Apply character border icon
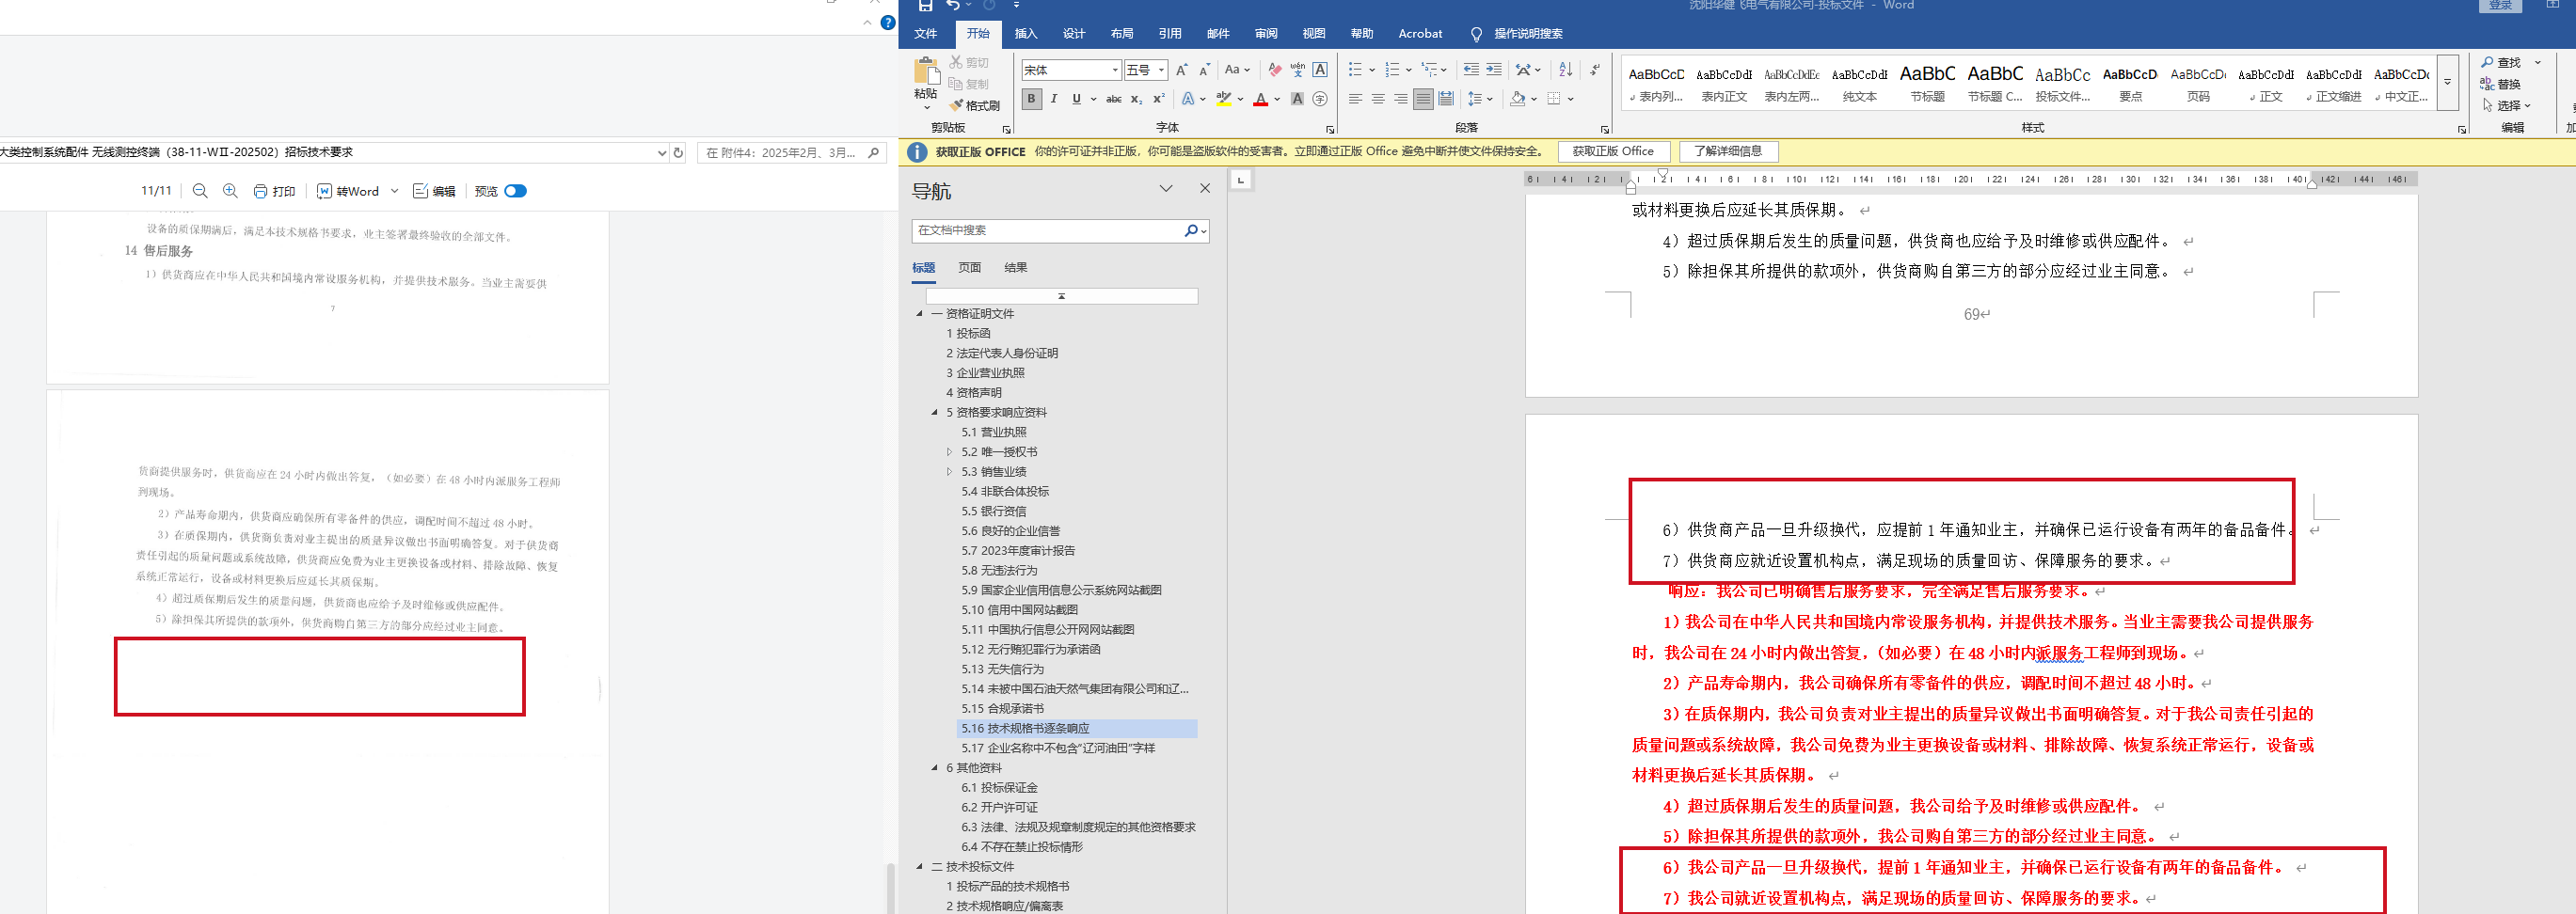This screenshot has height=914, width=2576. pos(1320,70)
